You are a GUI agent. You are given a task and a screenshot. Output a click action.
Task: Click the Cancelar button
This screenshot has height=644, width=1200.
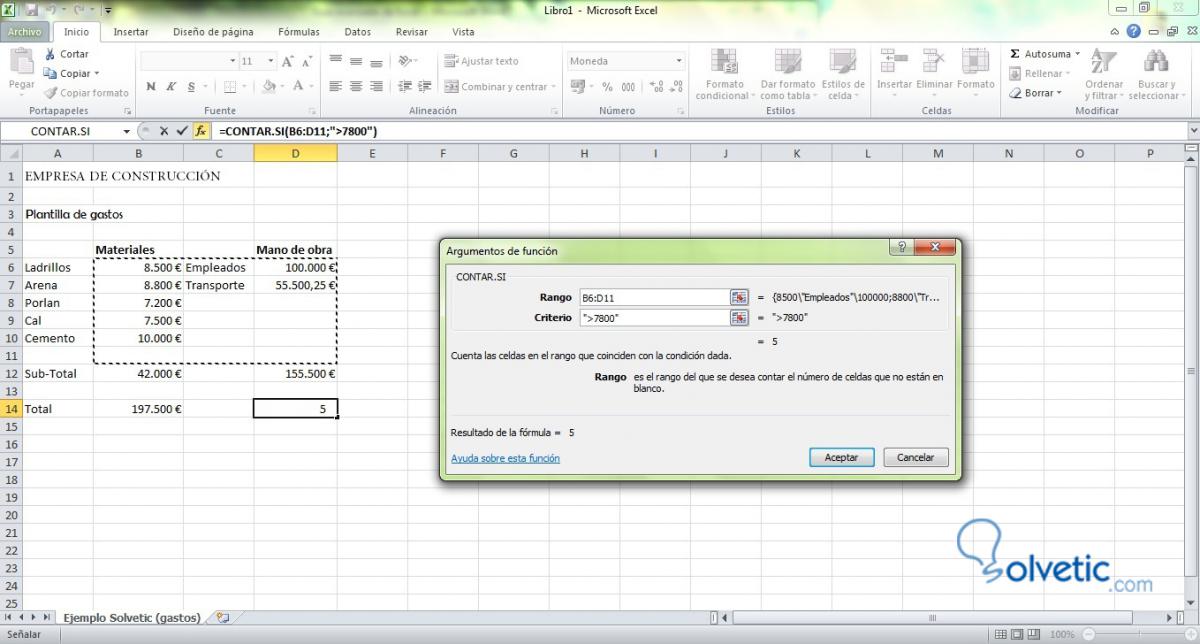click(915, 457)
